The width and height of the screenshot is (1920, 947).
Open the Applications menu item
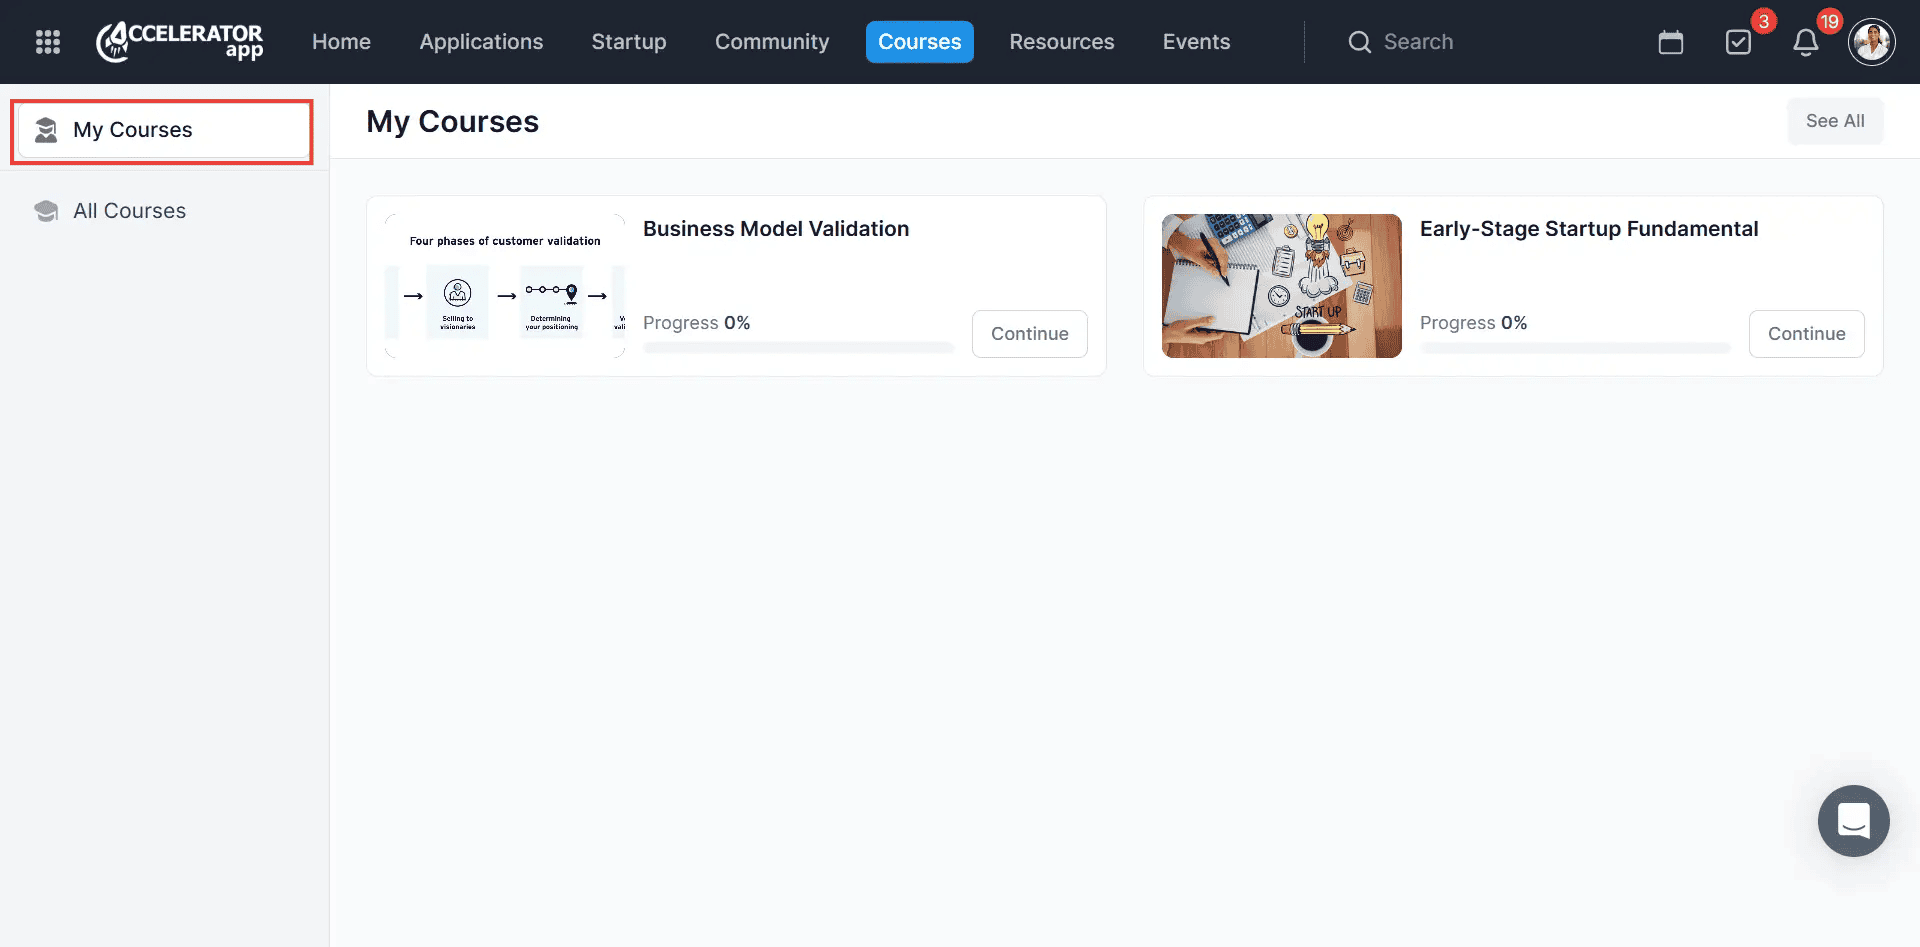481,42
